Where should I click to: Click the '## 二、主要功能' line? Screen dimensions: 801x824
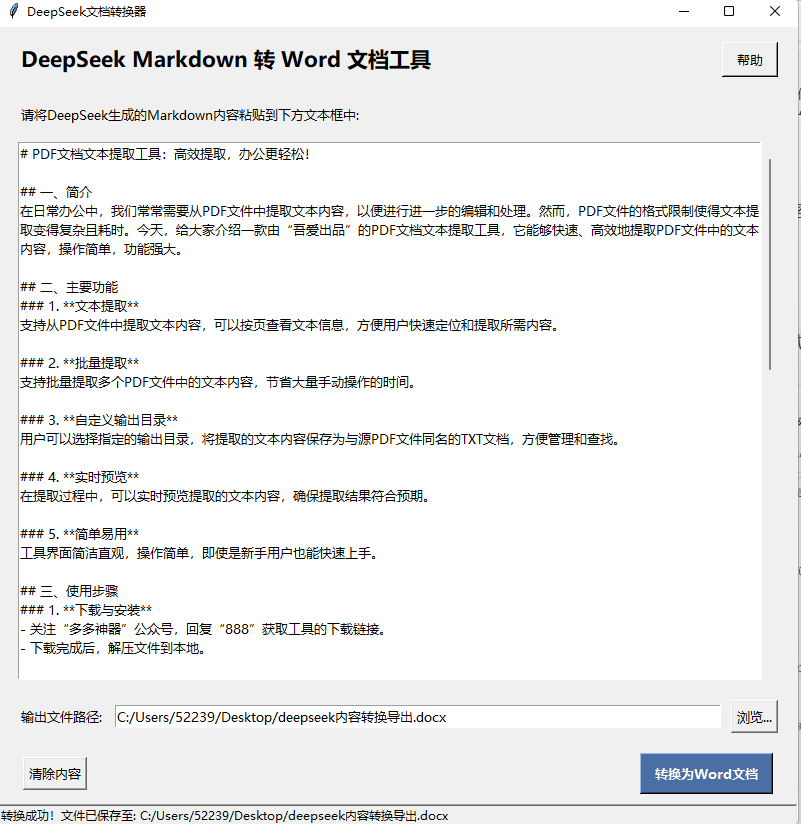pos(69,287)
